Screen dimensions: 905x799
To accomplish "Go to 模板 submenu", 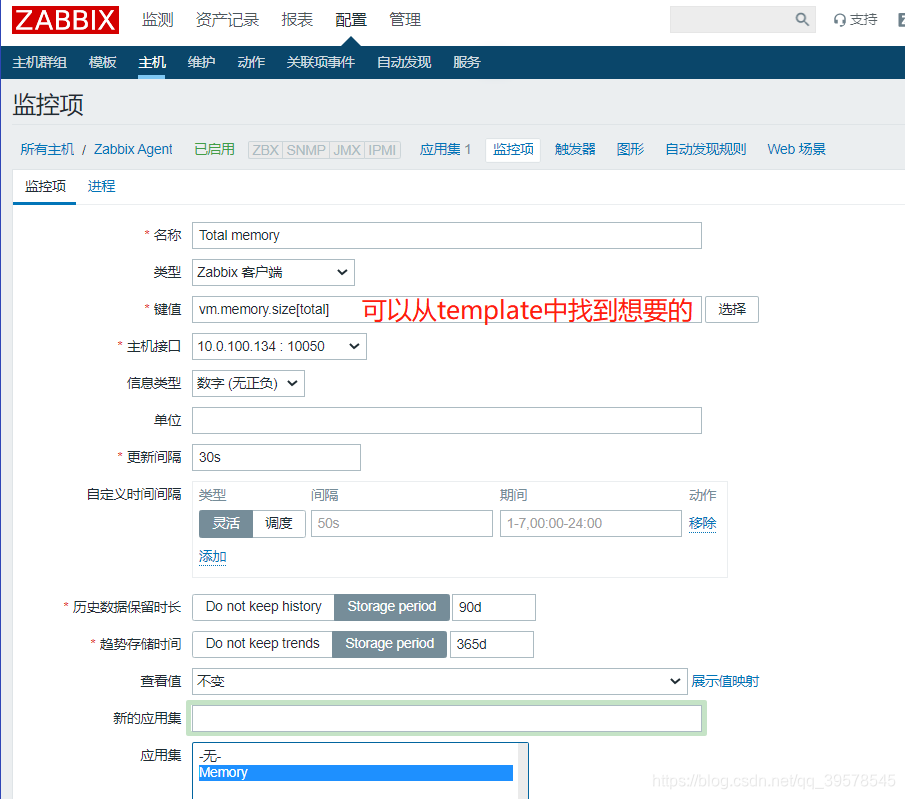I will (103, 62).
